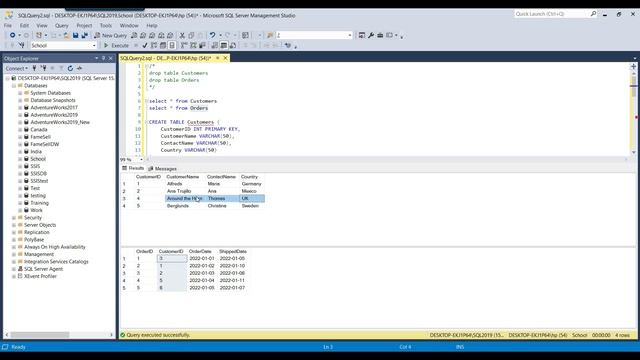Screen dimensions: 640x360
Task: Click the Execute button
Action: pos(116,45)
